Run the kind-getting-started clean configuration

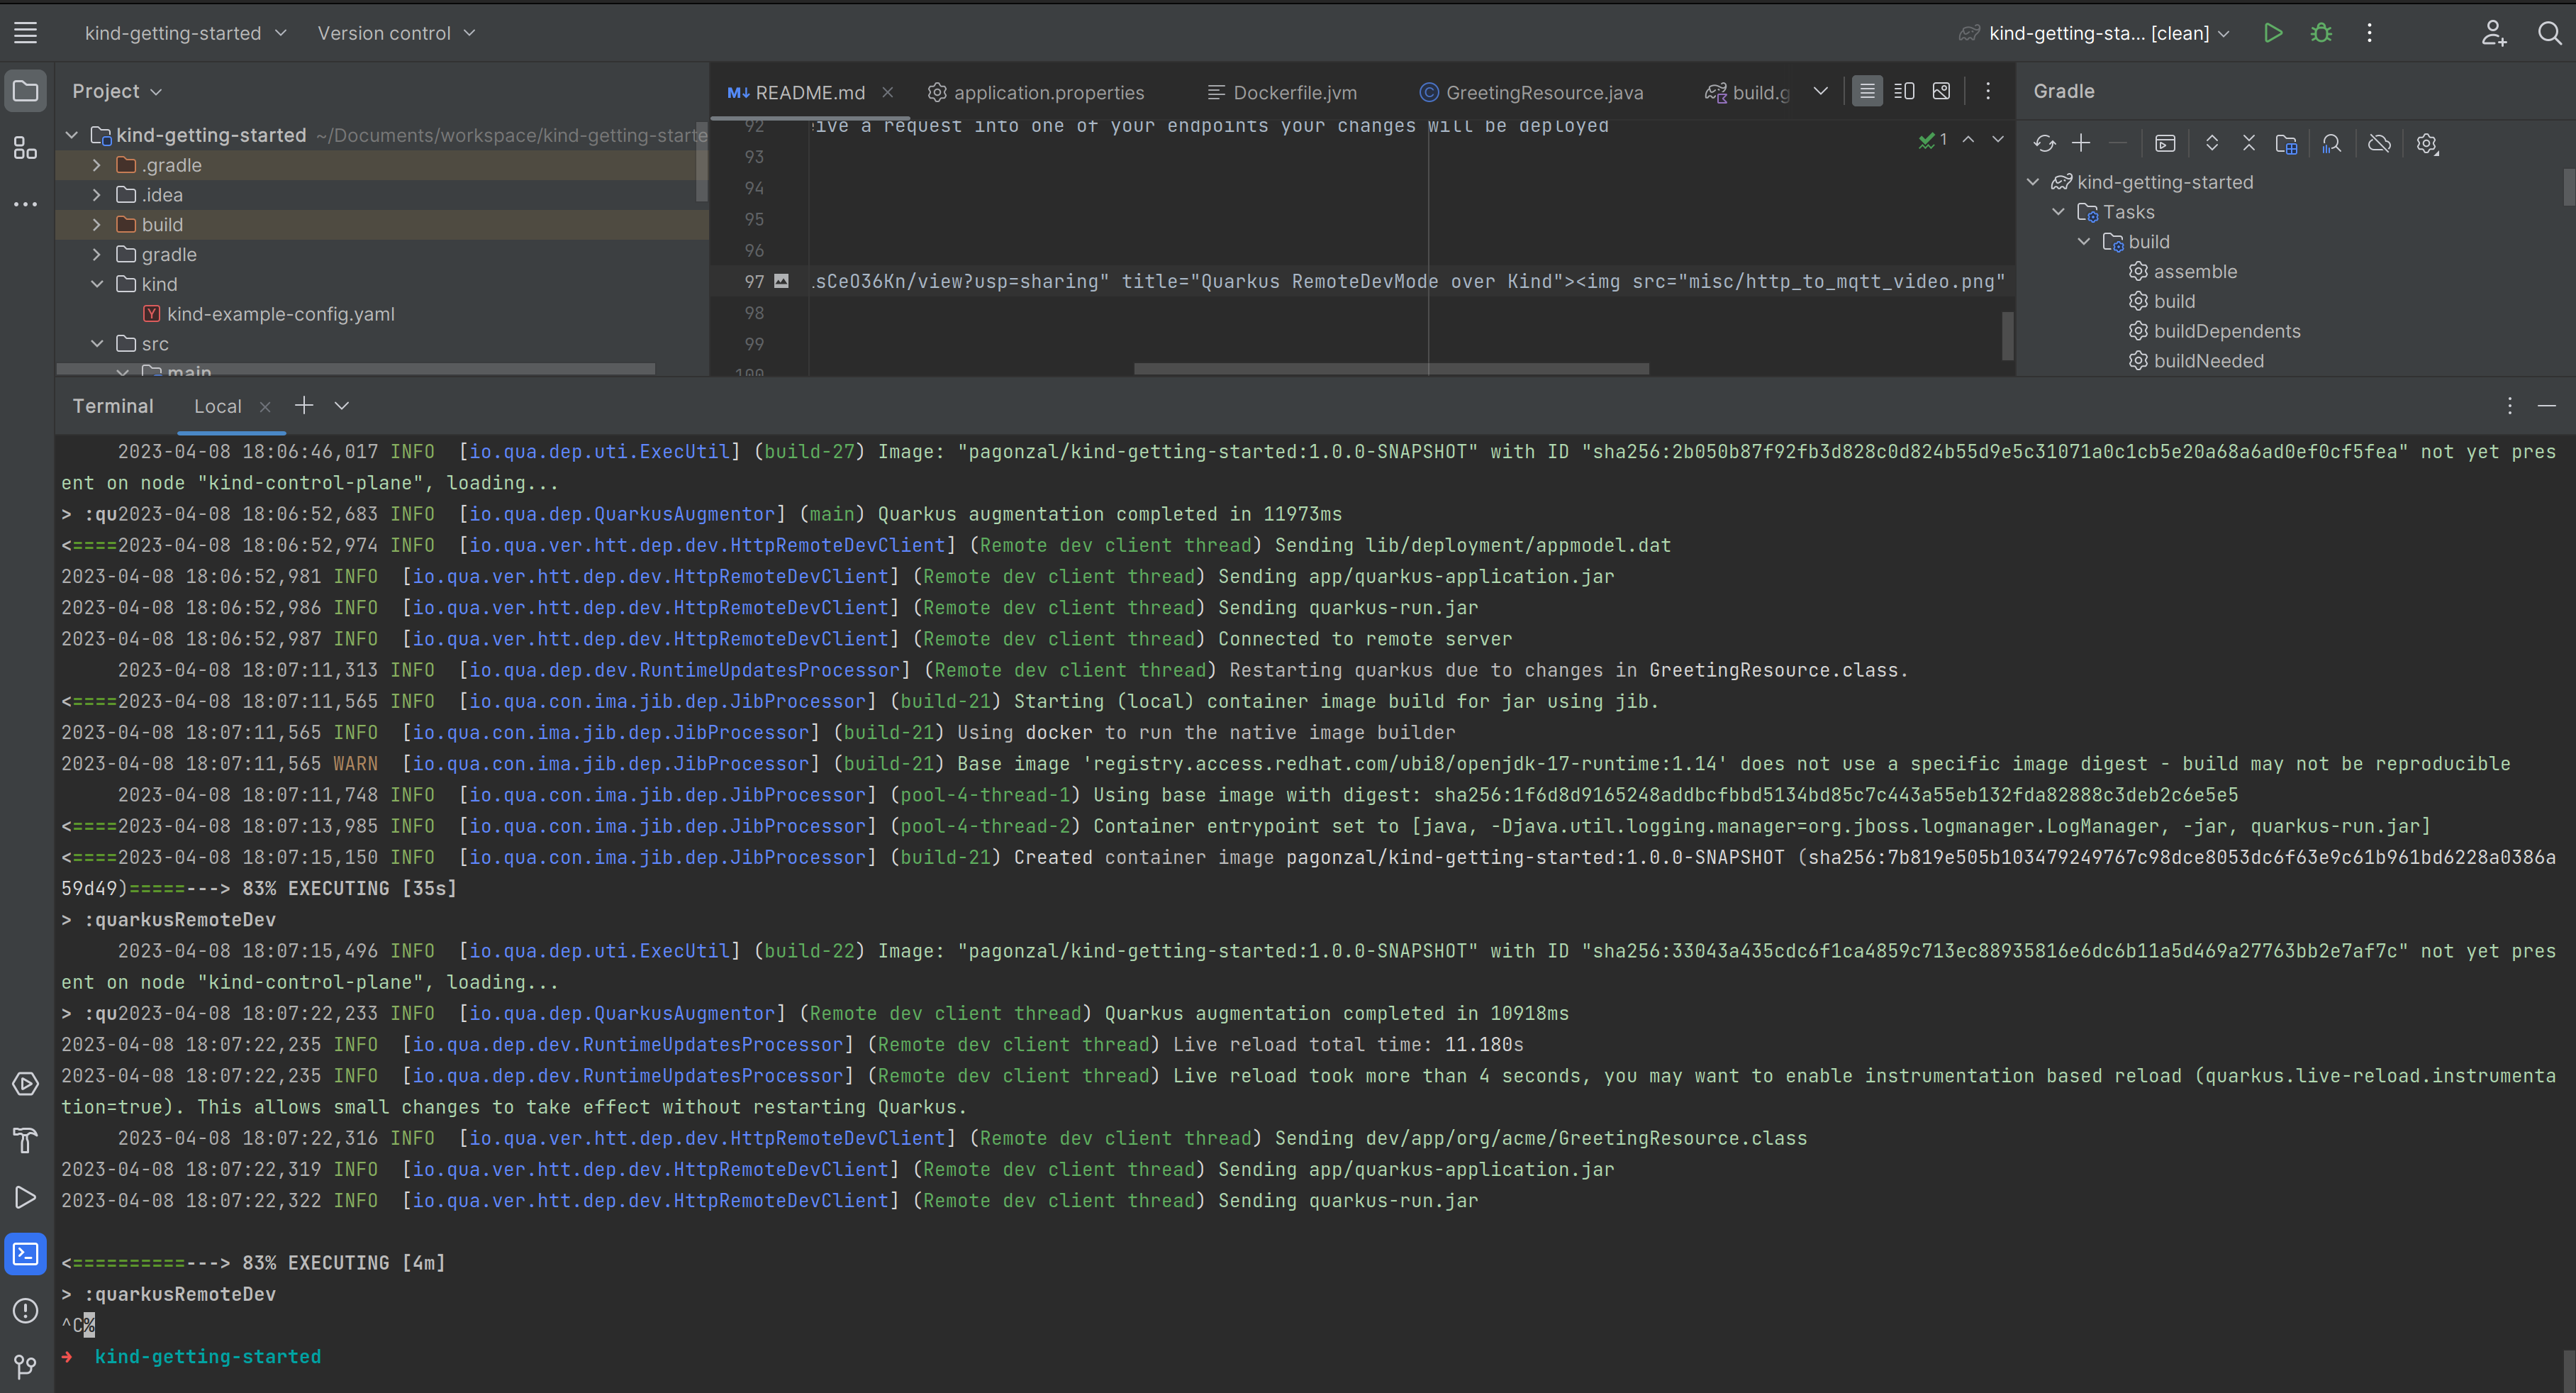pos(2273,33)
